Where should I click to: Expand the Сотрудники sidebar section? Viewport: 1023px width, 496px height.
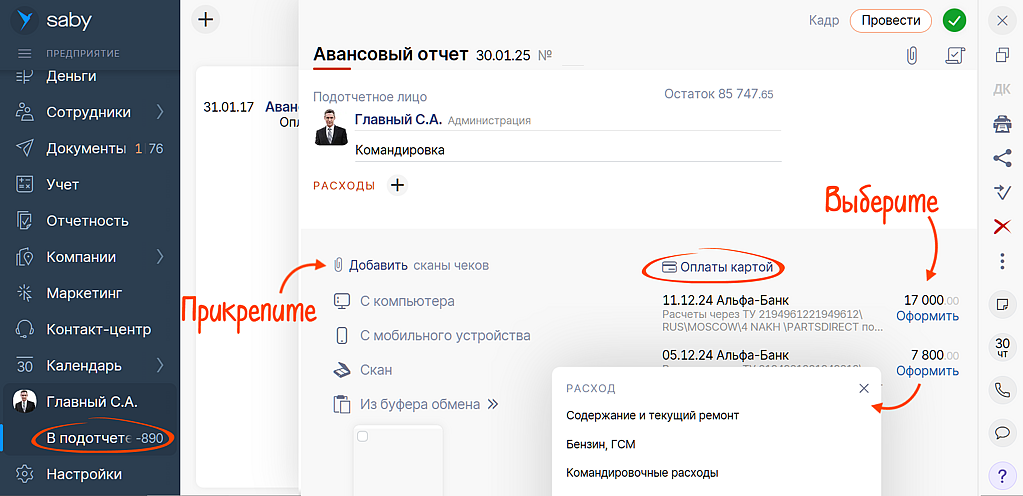tap(160, 112)
